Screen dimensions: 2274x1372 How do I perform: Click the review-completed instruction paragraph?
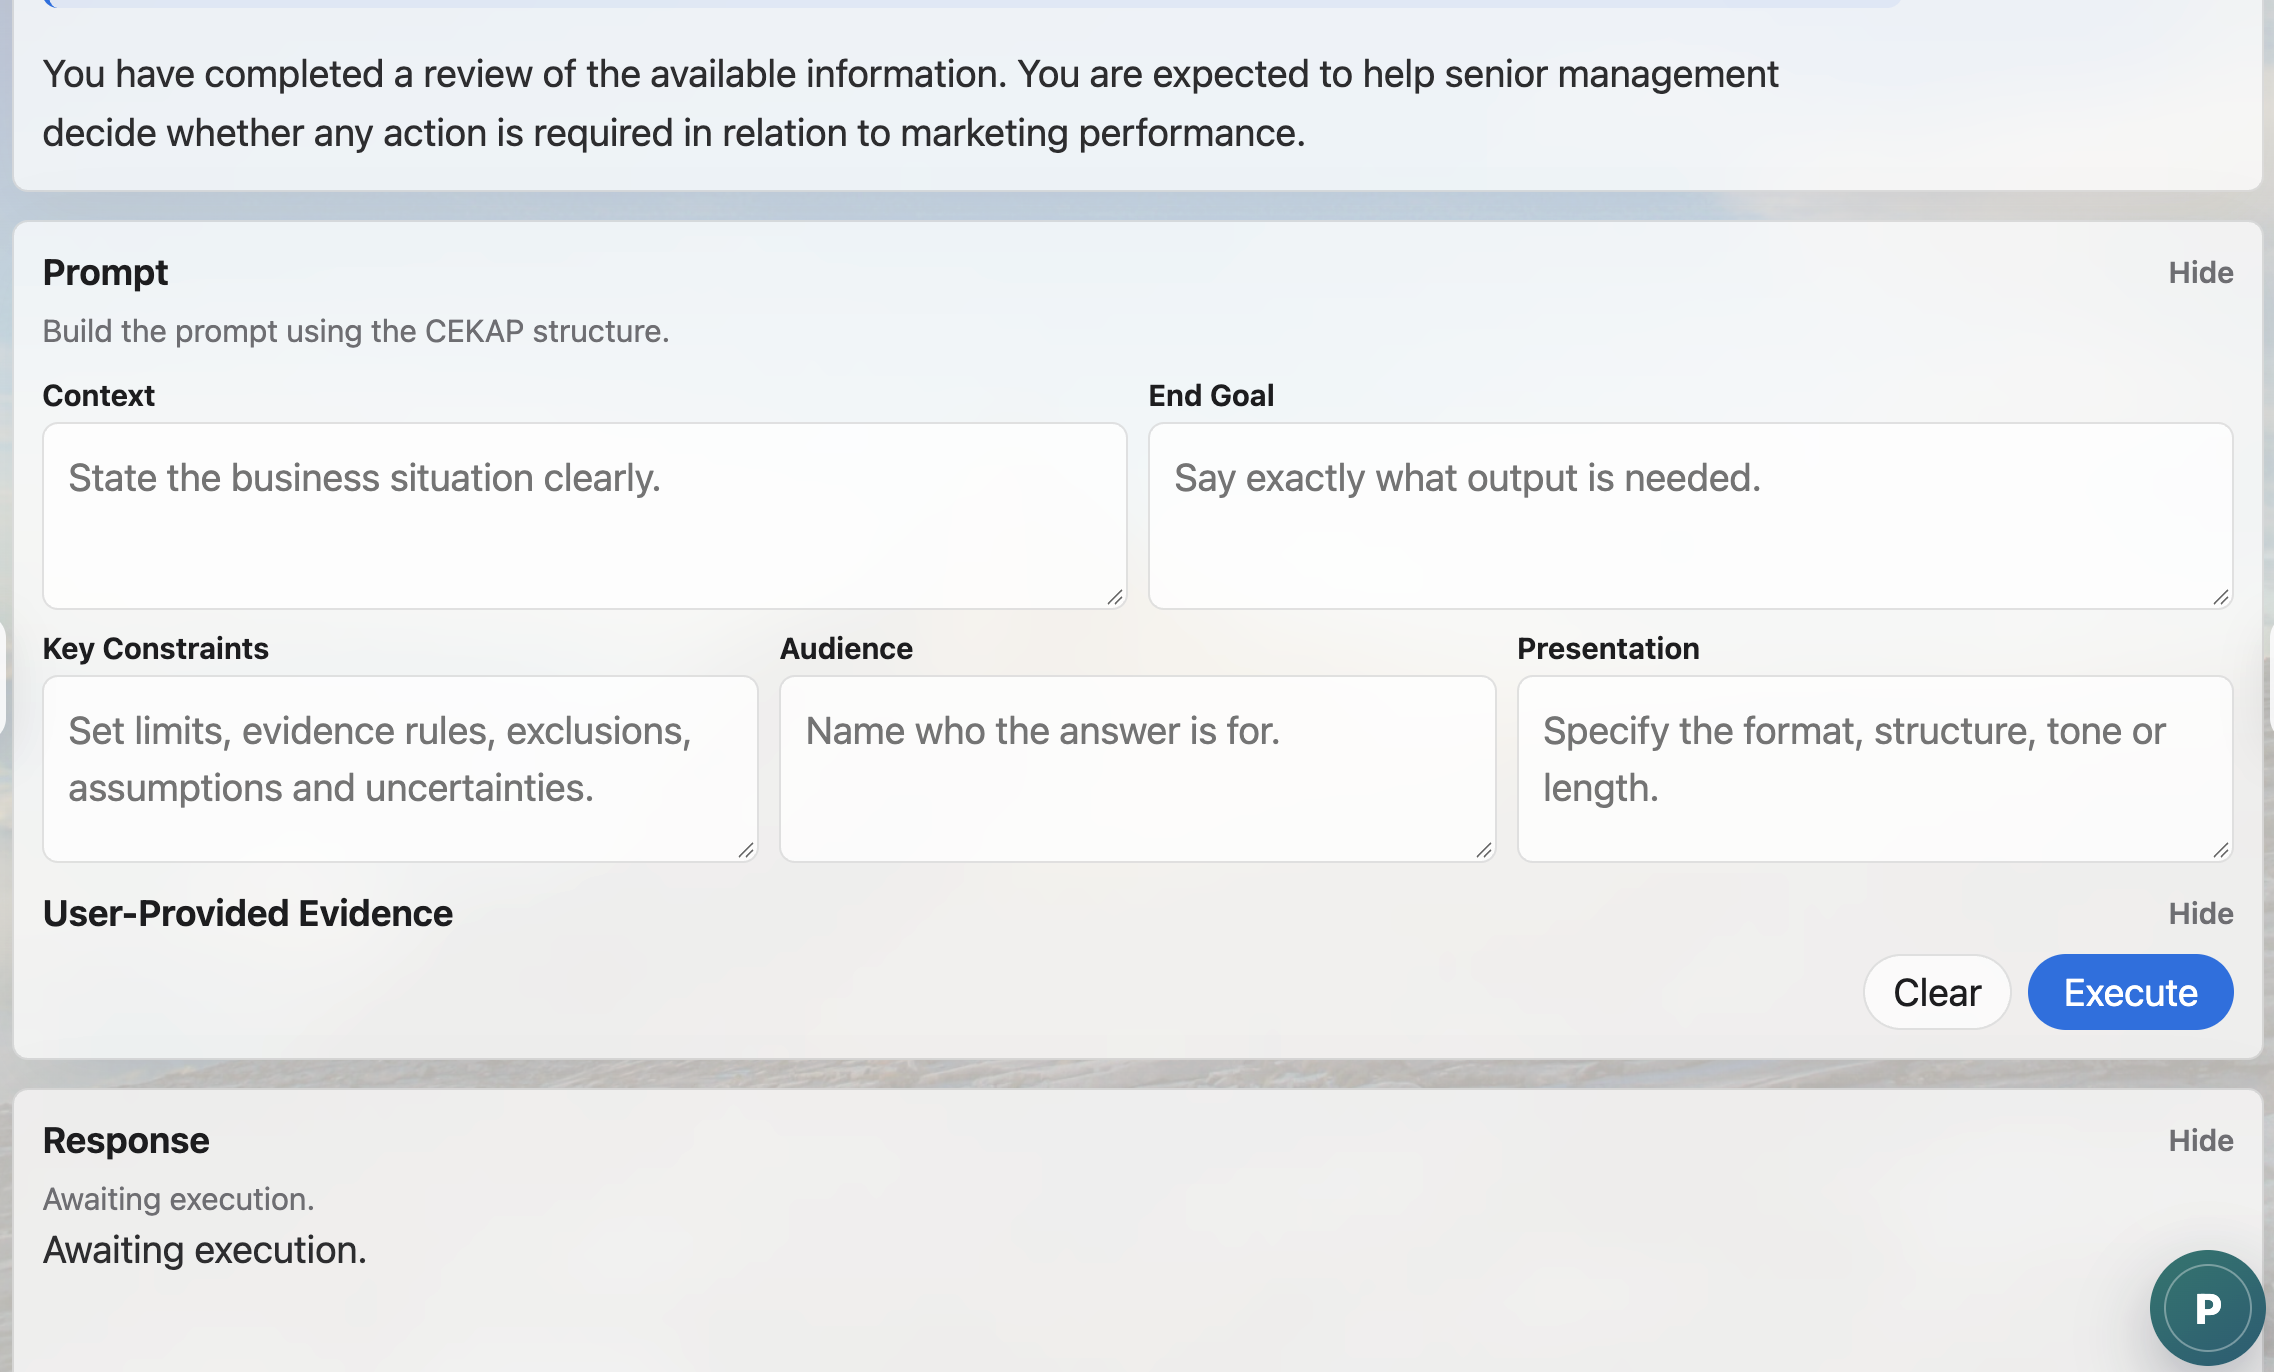910,103
